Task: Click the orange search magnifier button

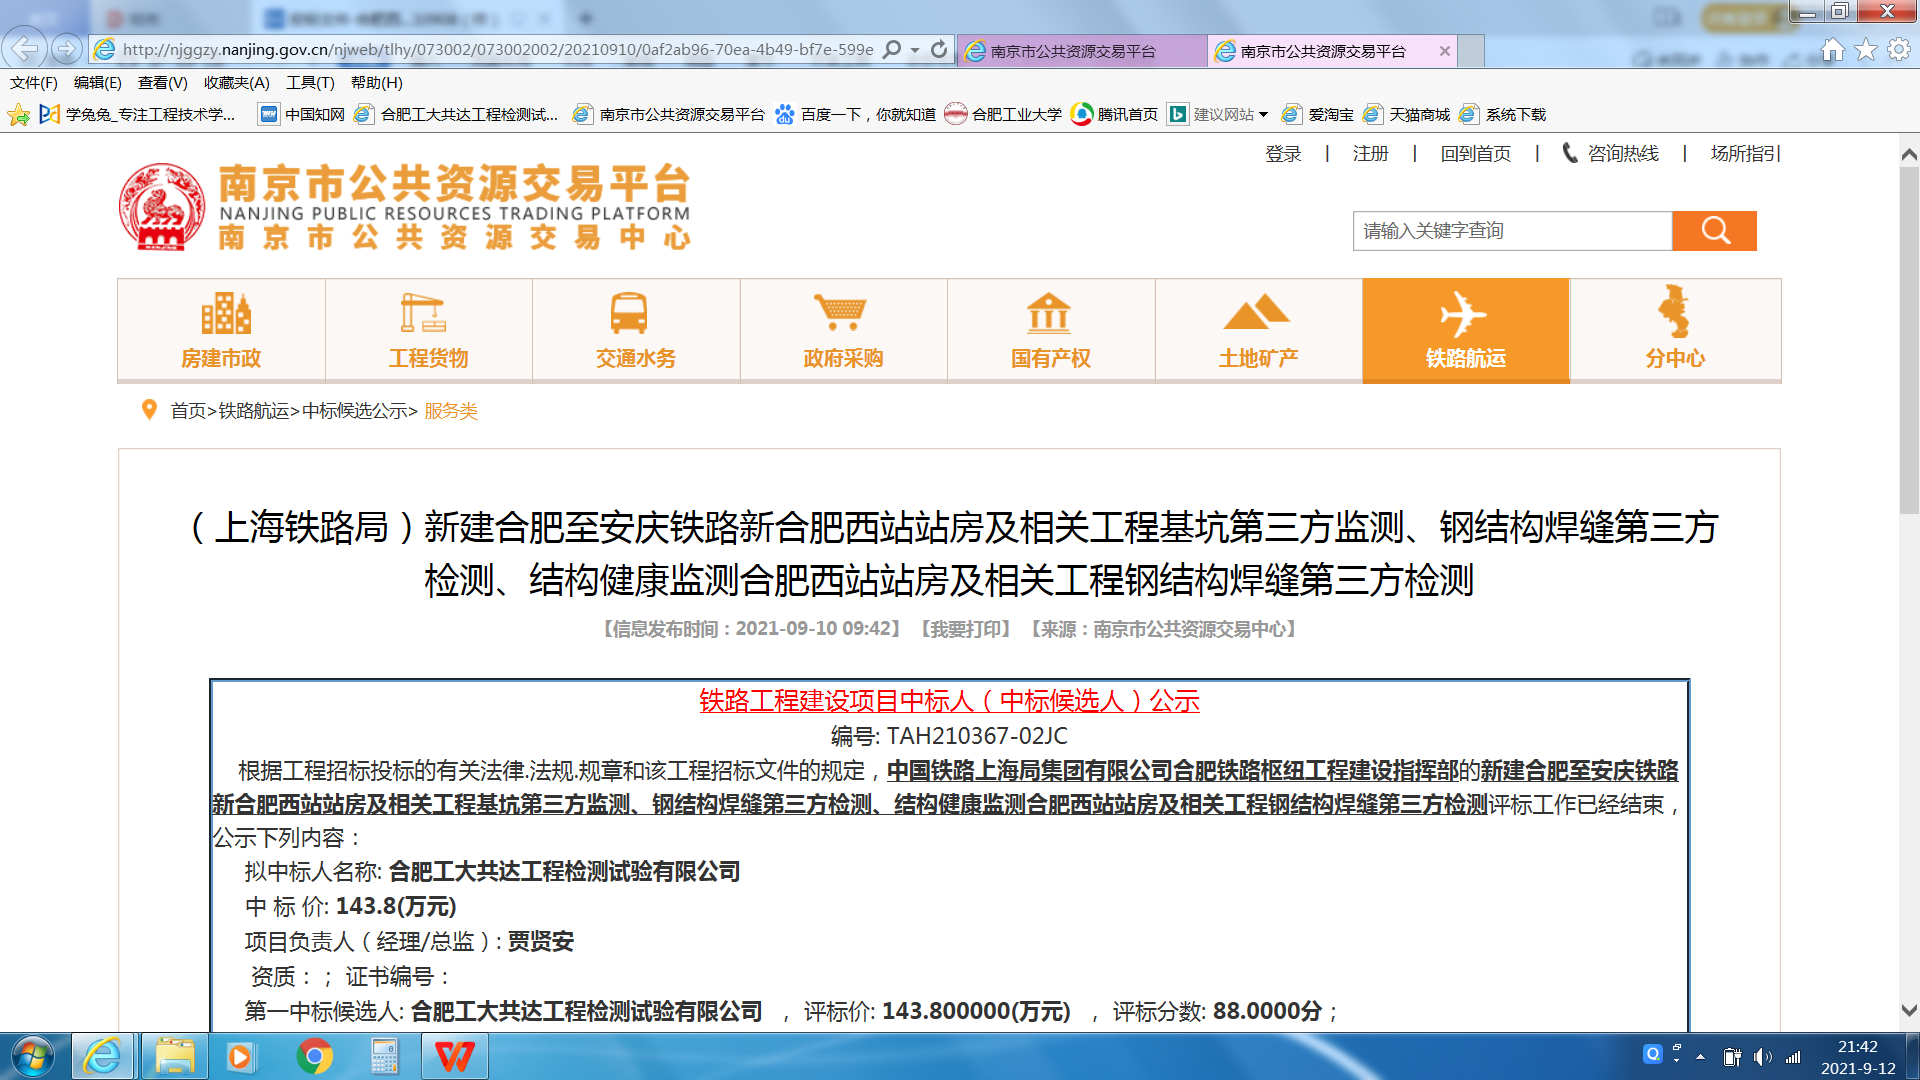Action: point(1715,231)
